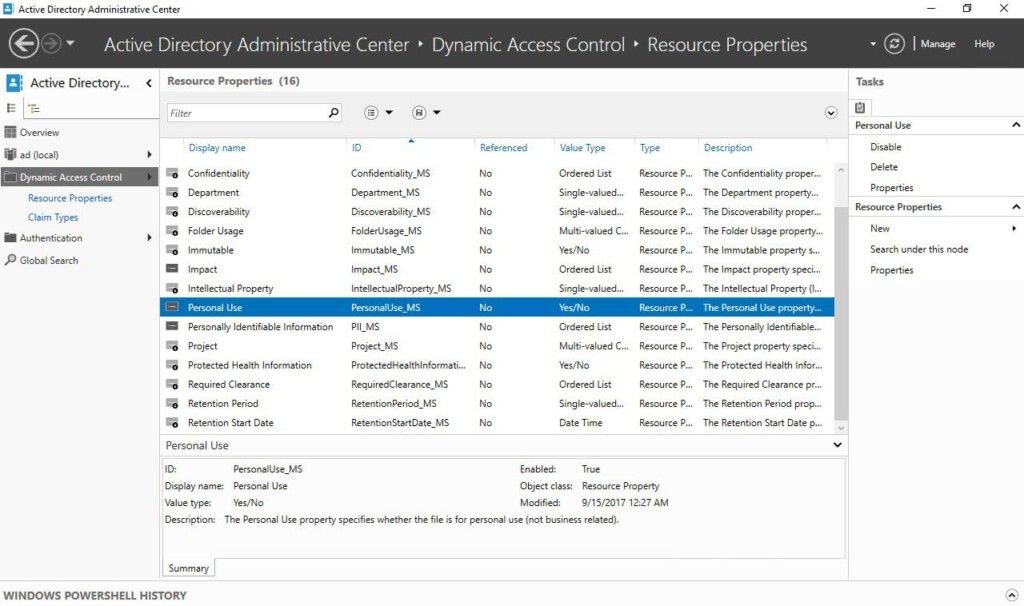
Task: Click the PII_MS ID cell
Action: pyautogui.click(x=365, y=327)
